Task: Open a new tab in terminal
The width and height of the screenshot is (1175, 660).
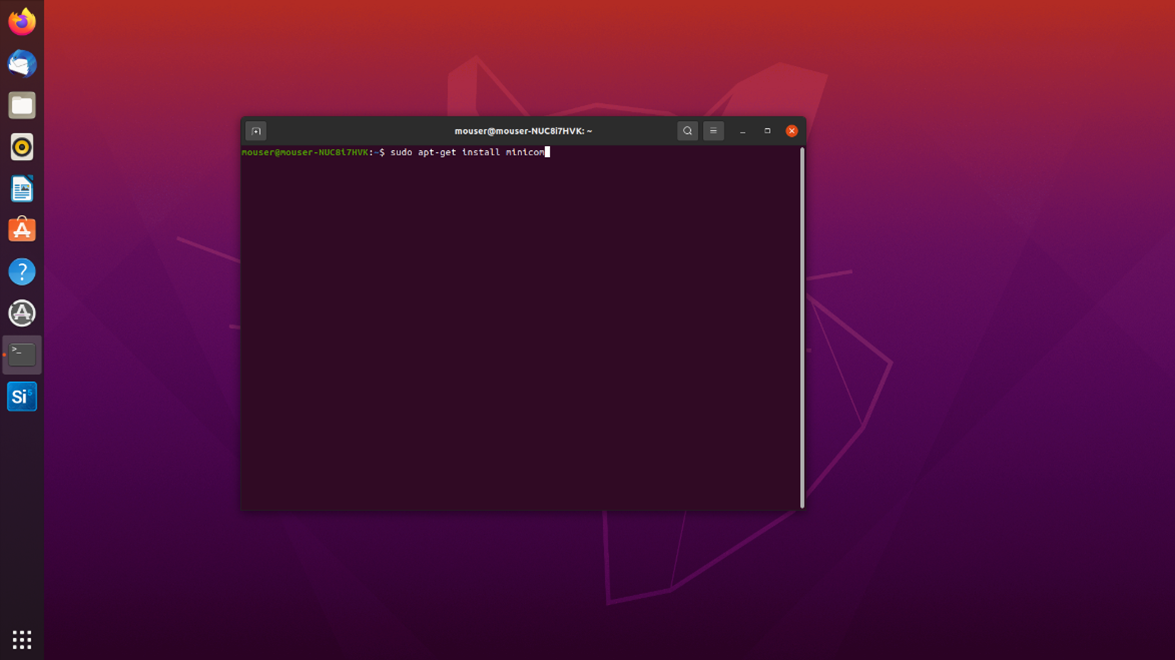Action: 256,131
